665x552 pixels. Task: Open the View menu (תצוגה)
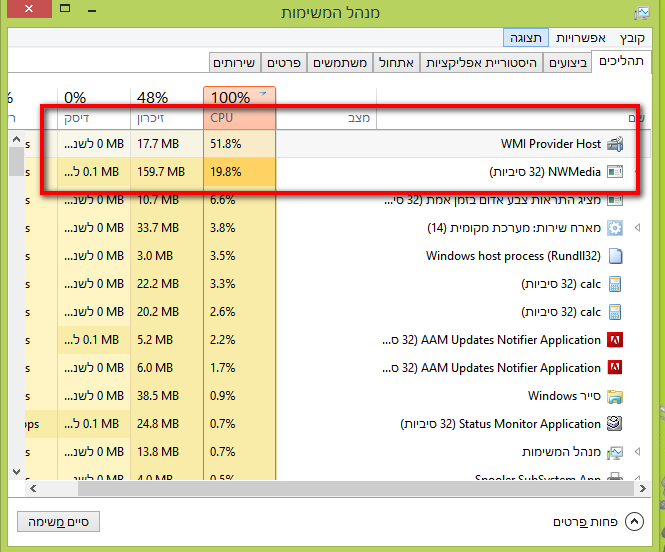526,38
